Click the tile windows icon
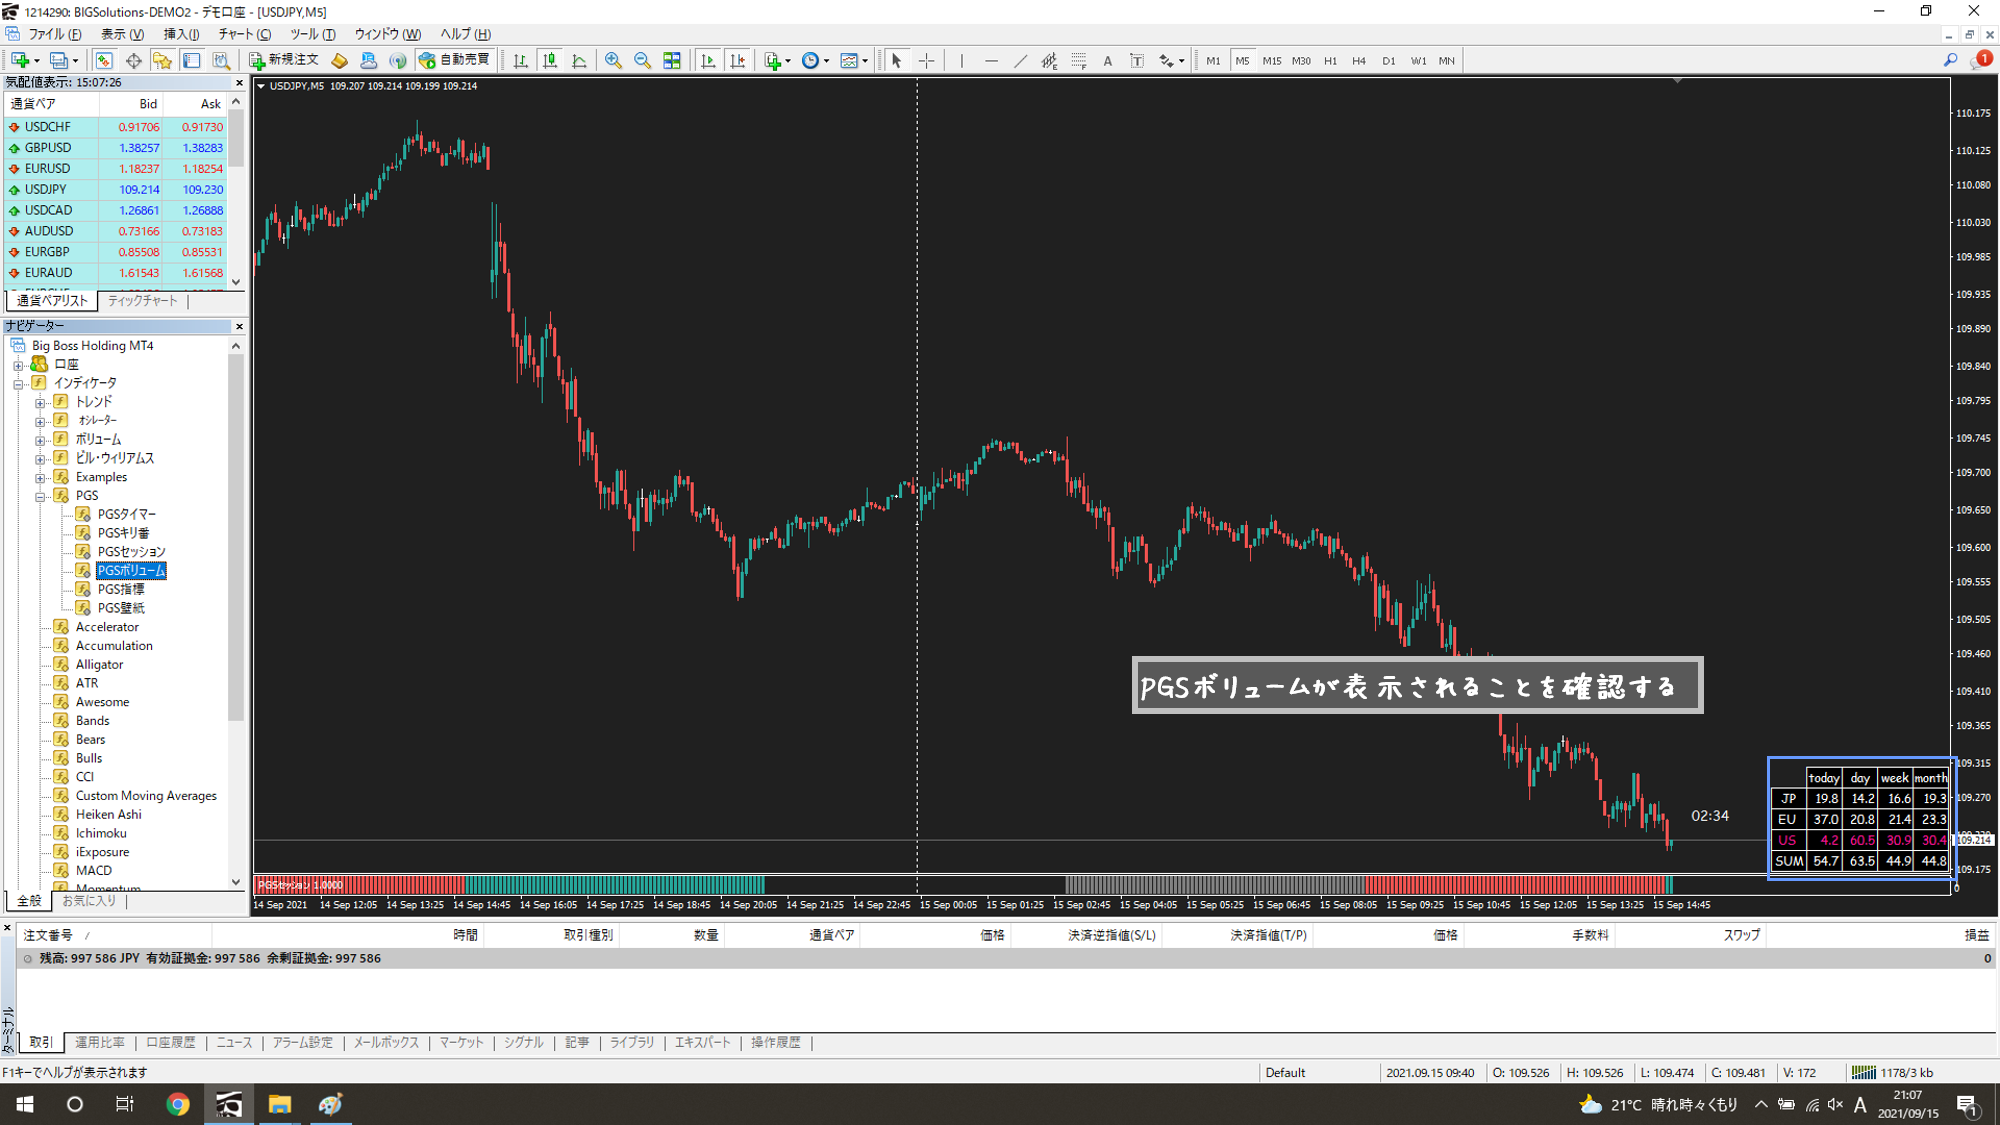Viewport: 2000px width, 1125px height. pyautogui.click(x=672, y=61)
